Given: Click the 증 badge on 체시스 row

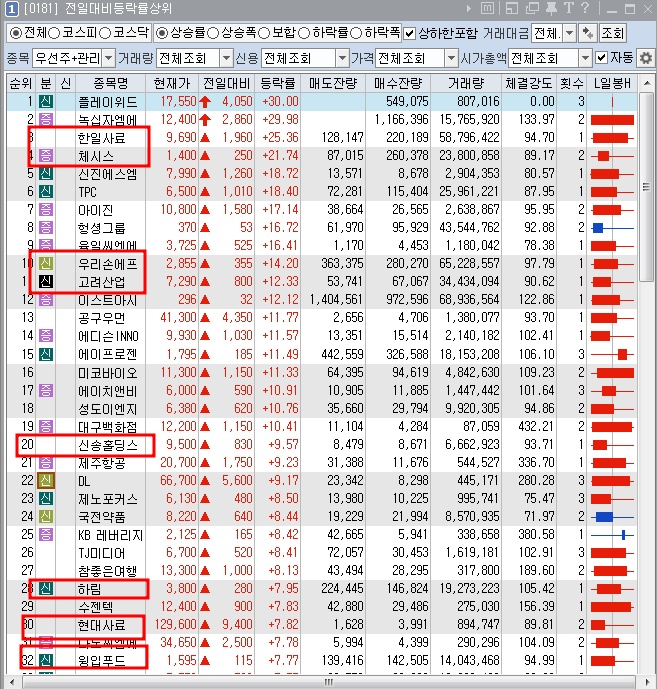Looking at the screenshot, I should pyautogui.click(x=46, y=156).
